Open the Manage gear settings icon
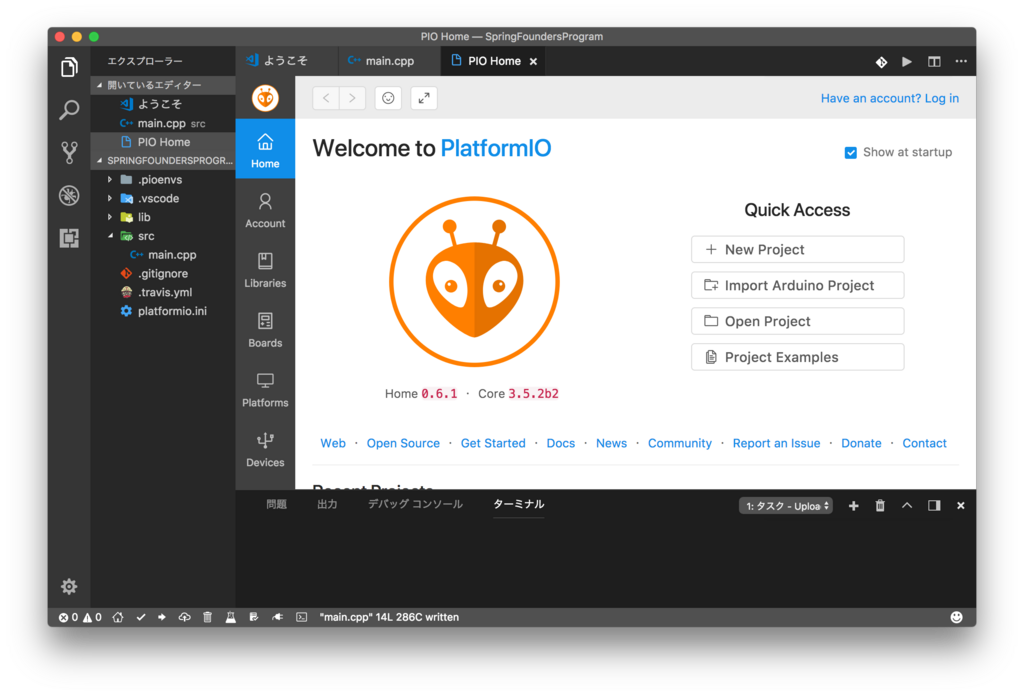The width and height of the screenshot is (1024, 695). tap(69, 587)
